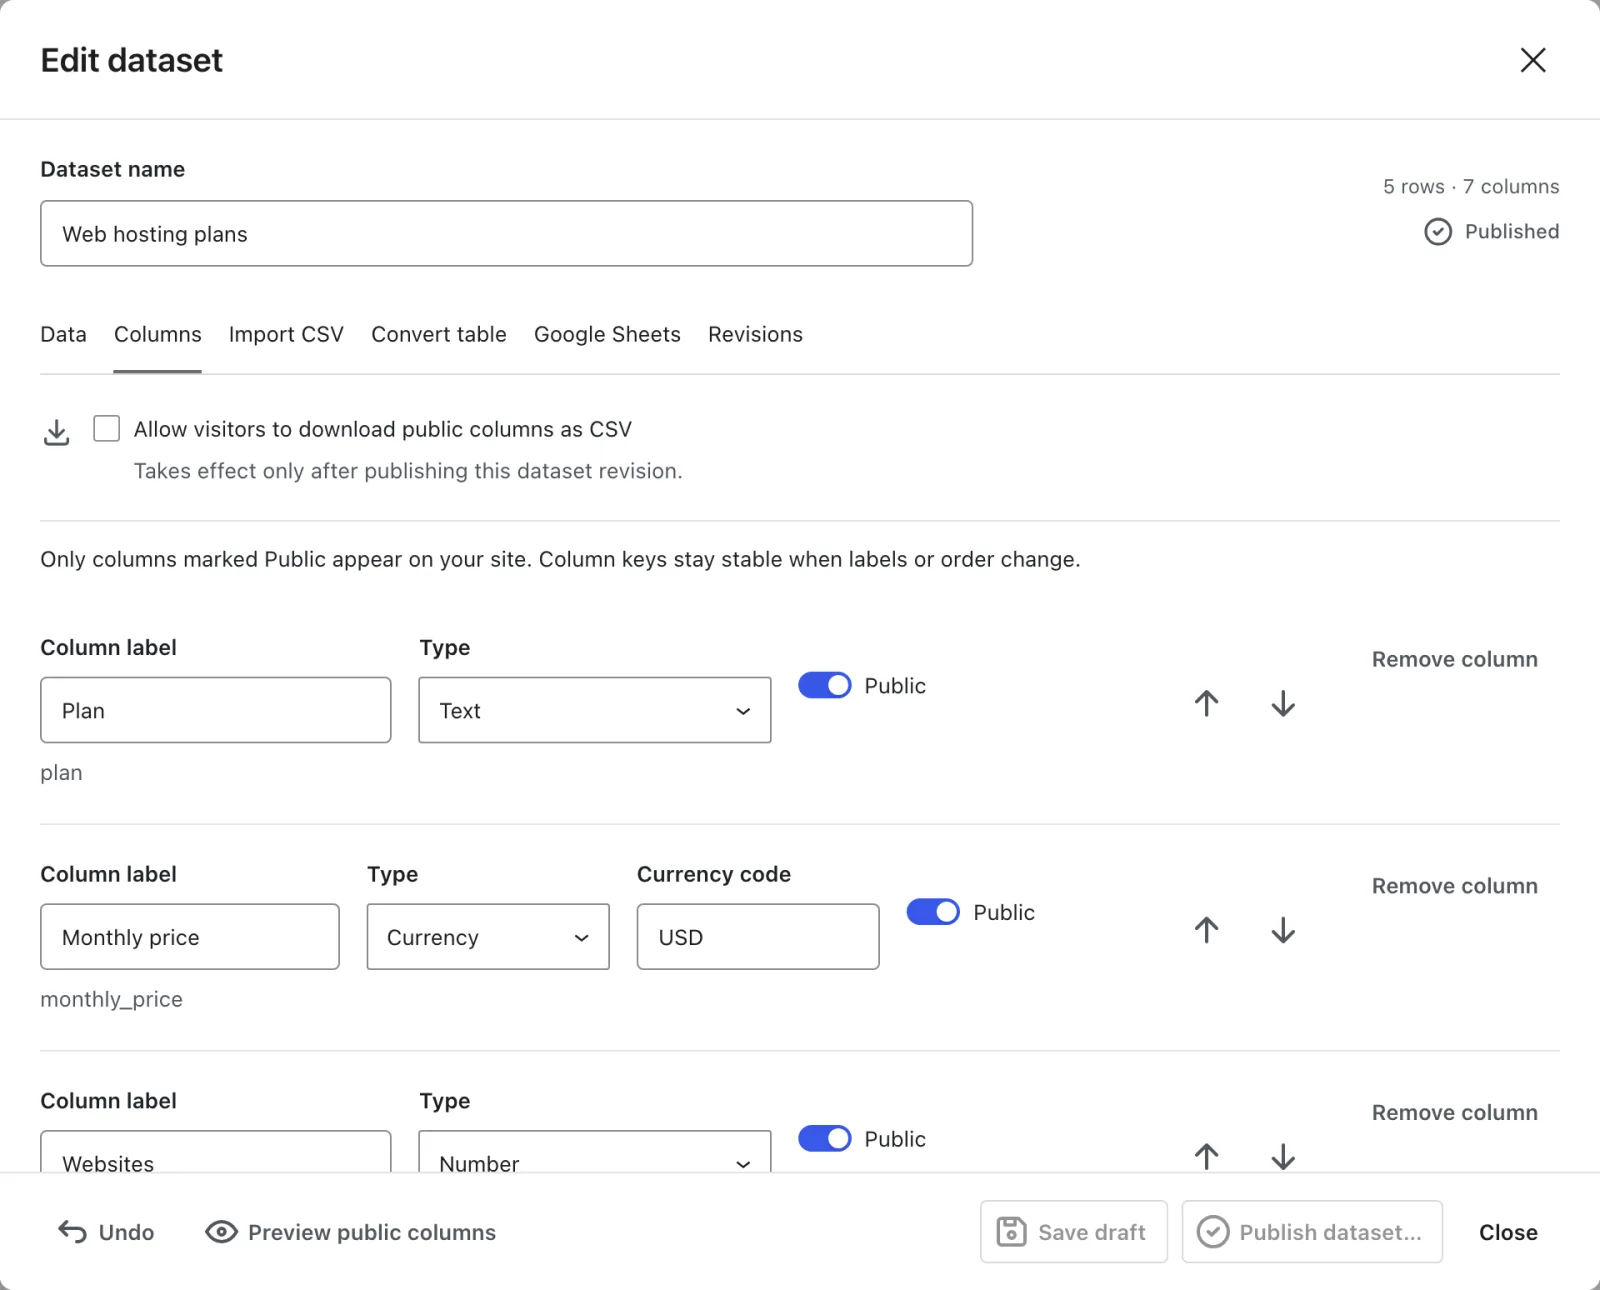Open the Type dropdown showing Text
The image size is (1600, 1290).
pos(594,710)
